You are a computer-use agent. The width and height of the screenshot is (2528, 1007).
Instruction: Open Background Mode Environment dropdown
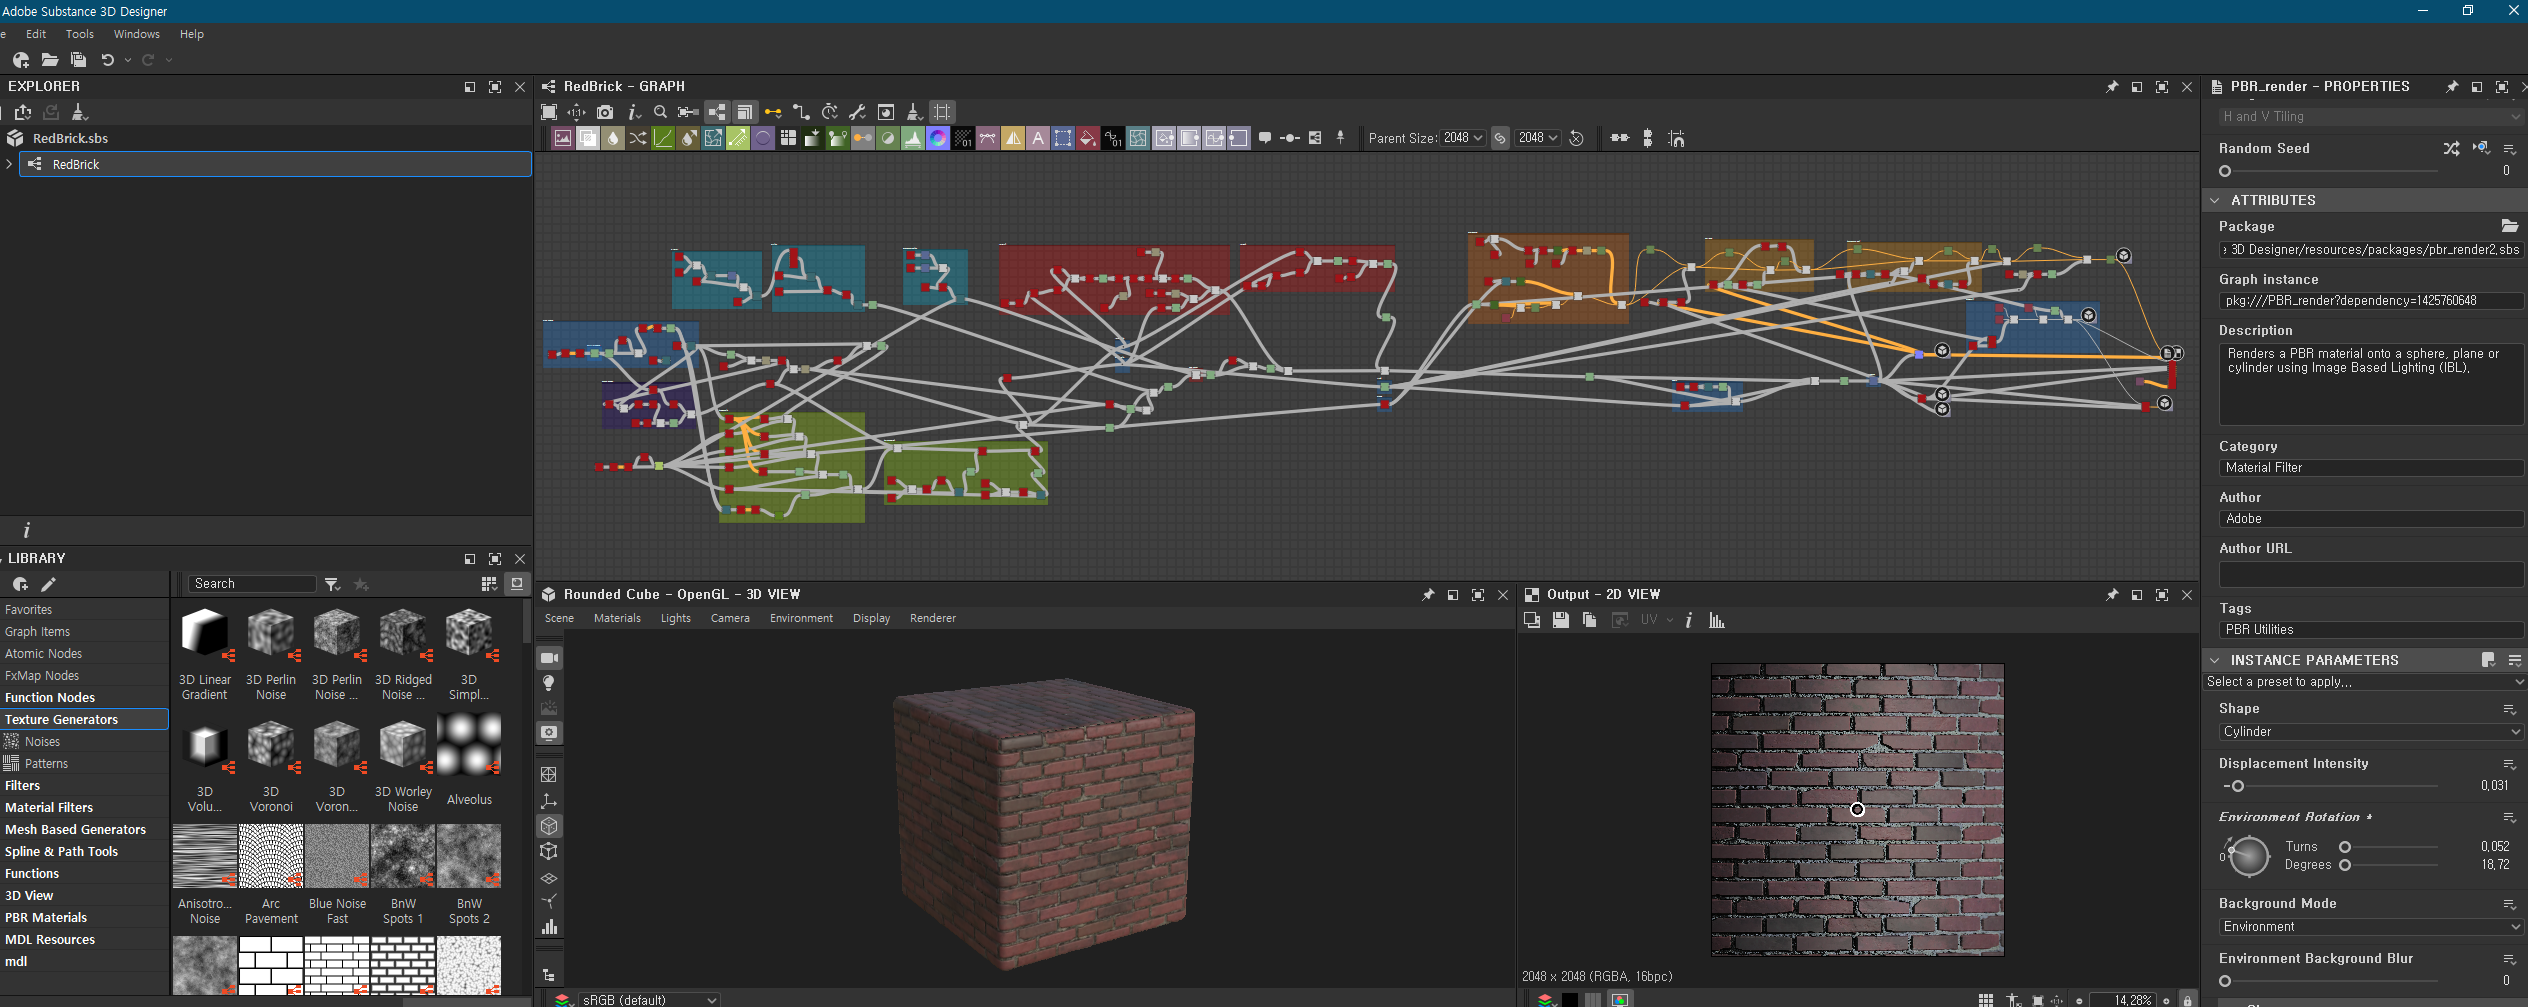[2371, 927]
